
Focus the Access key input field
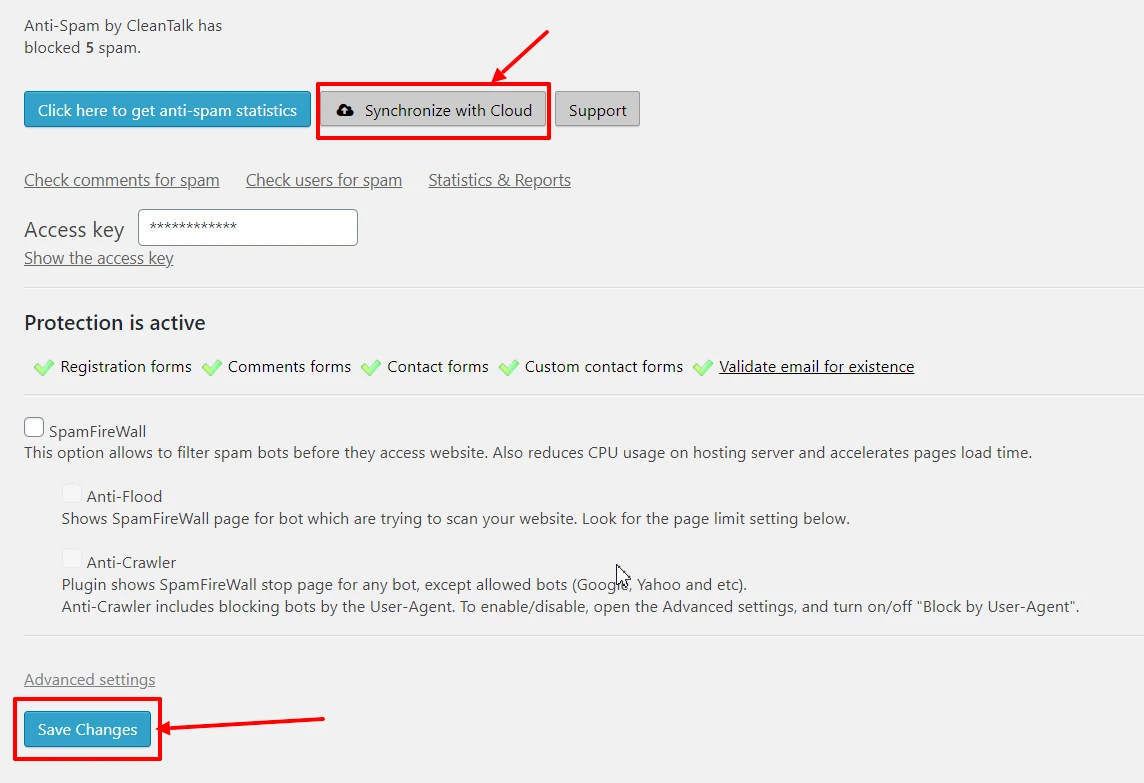247,227
